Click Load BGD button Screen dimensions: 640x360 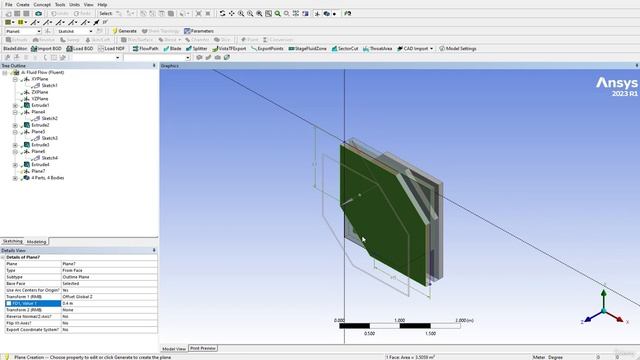tap(80, 49)
